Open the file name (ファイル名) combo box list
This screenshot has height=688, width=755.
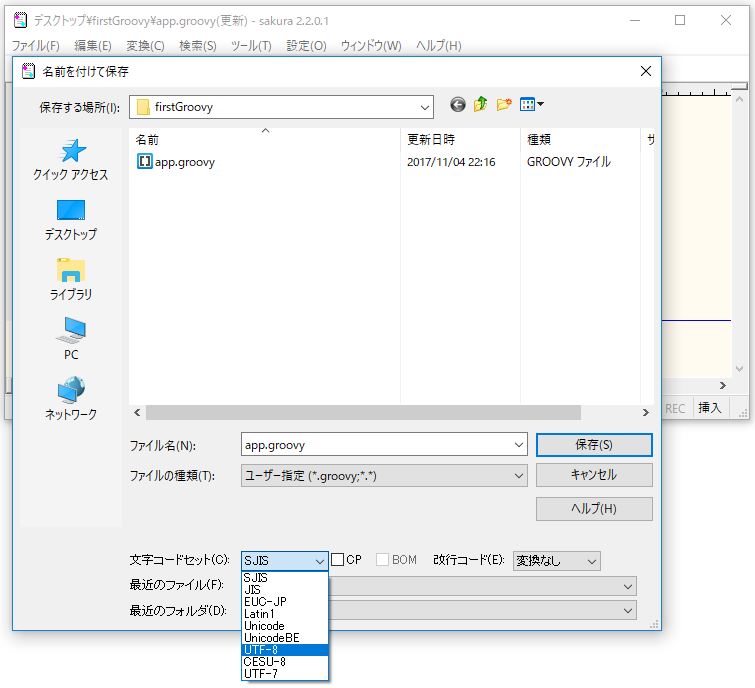click(x=519, y=444)
